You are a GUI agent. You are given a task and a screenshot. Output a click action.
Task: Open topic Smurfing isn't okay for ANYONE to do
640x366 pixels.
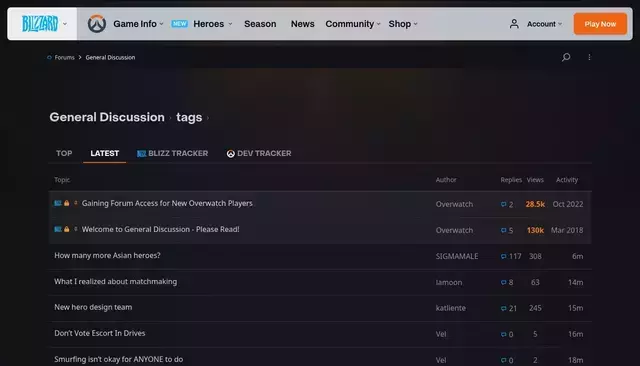pos(118,359)
